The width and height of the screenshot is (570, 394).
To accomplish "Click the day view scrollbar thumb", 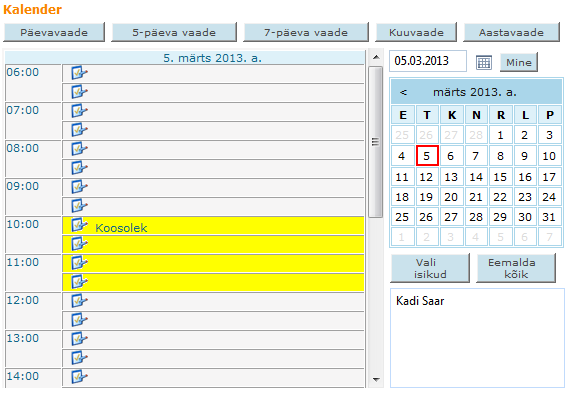I will pyautogui.click(x=376, y=142).
